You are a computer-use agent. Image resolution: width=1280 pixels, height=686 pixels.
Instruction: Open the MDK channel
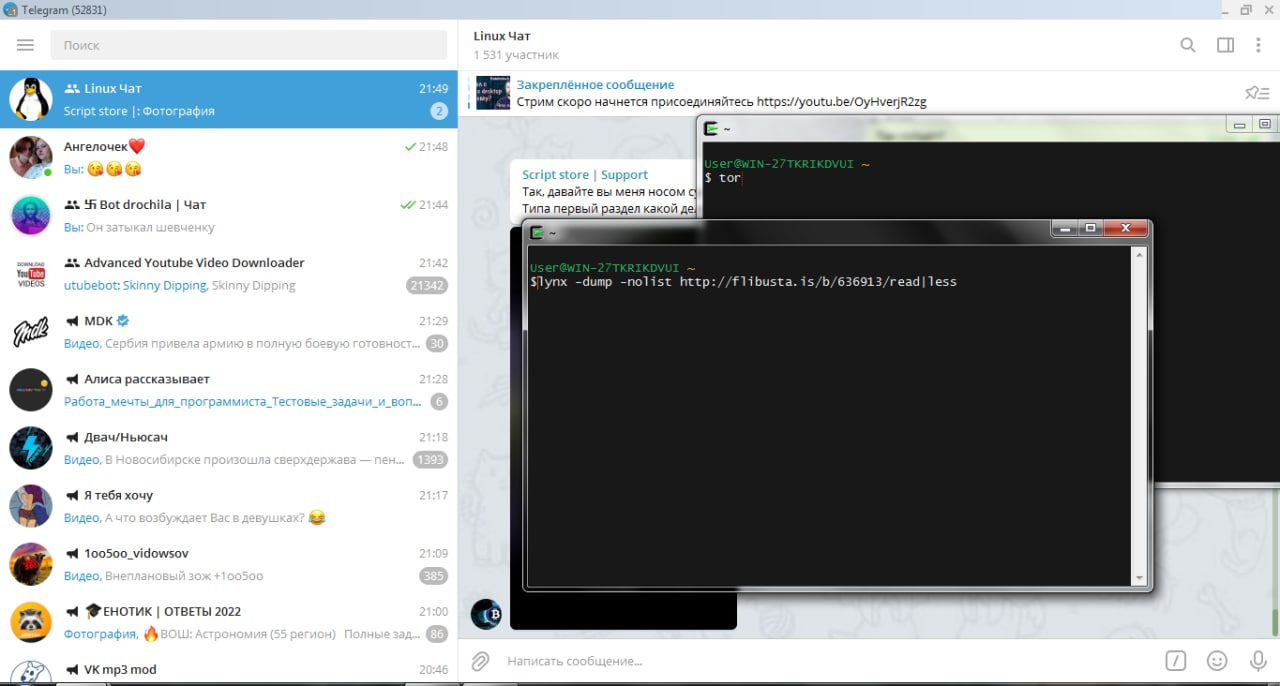pos(229,331)
